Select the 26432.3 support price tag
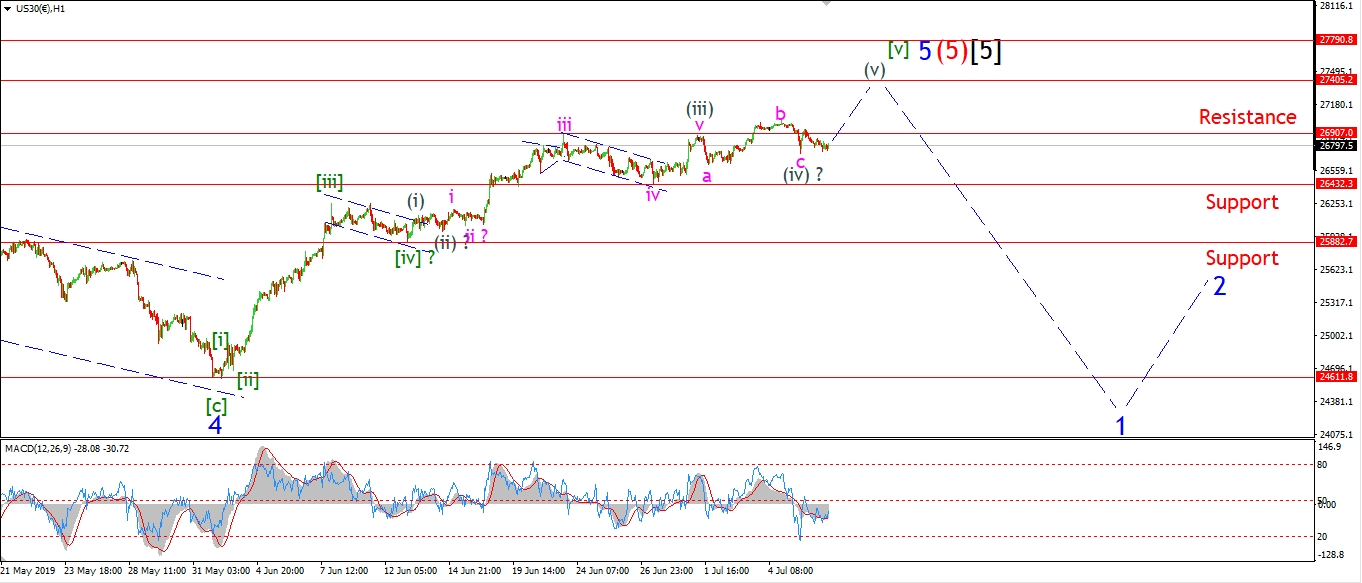The image size is (1362, 583). click(1337, 184)
